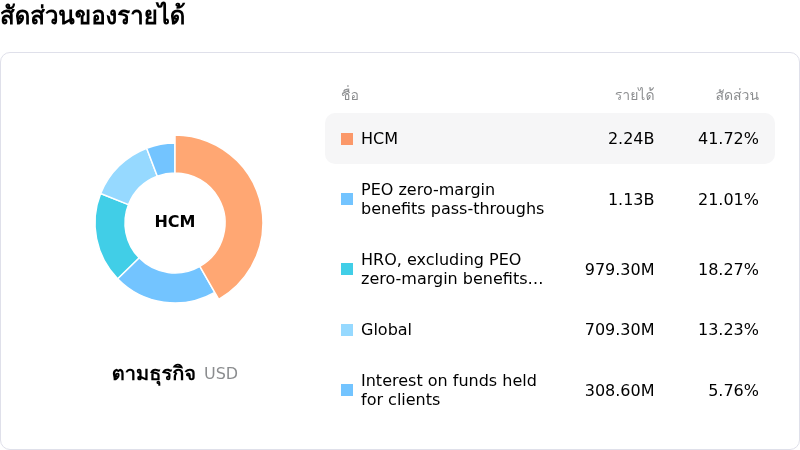Click the teal HRO legend color square
Screen dimensions: 800x450
coord(347,269)
